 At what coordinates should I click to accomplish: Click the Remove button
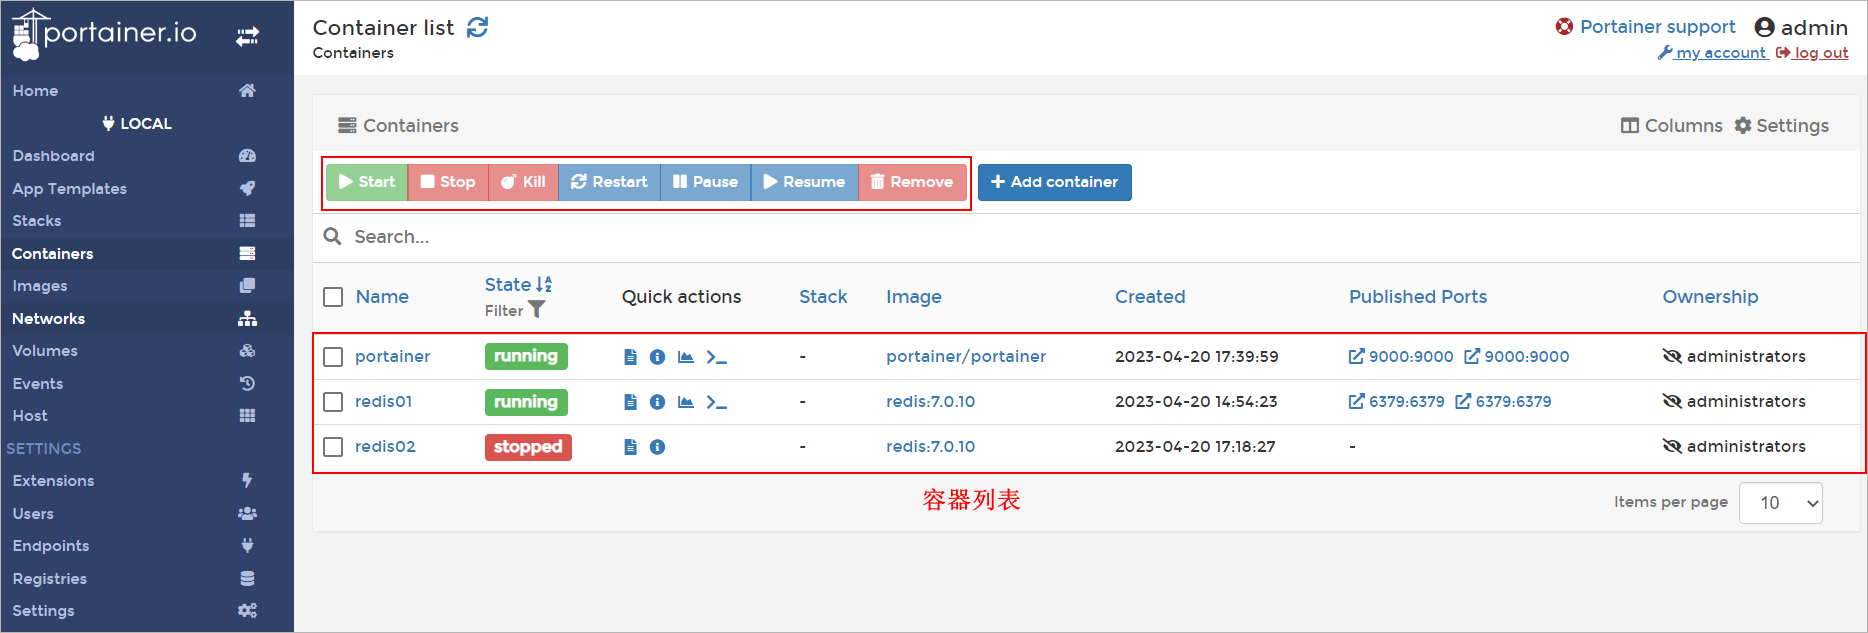click(x=912, y=182)
